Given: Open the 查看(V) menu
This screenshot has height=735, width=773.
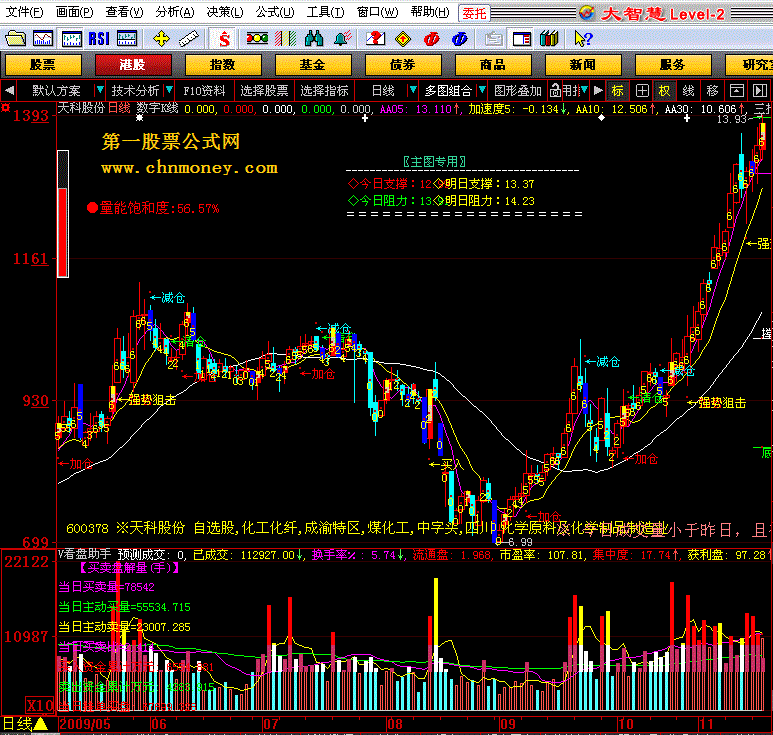Looking at the screenshot, I should tap(124, 12).
